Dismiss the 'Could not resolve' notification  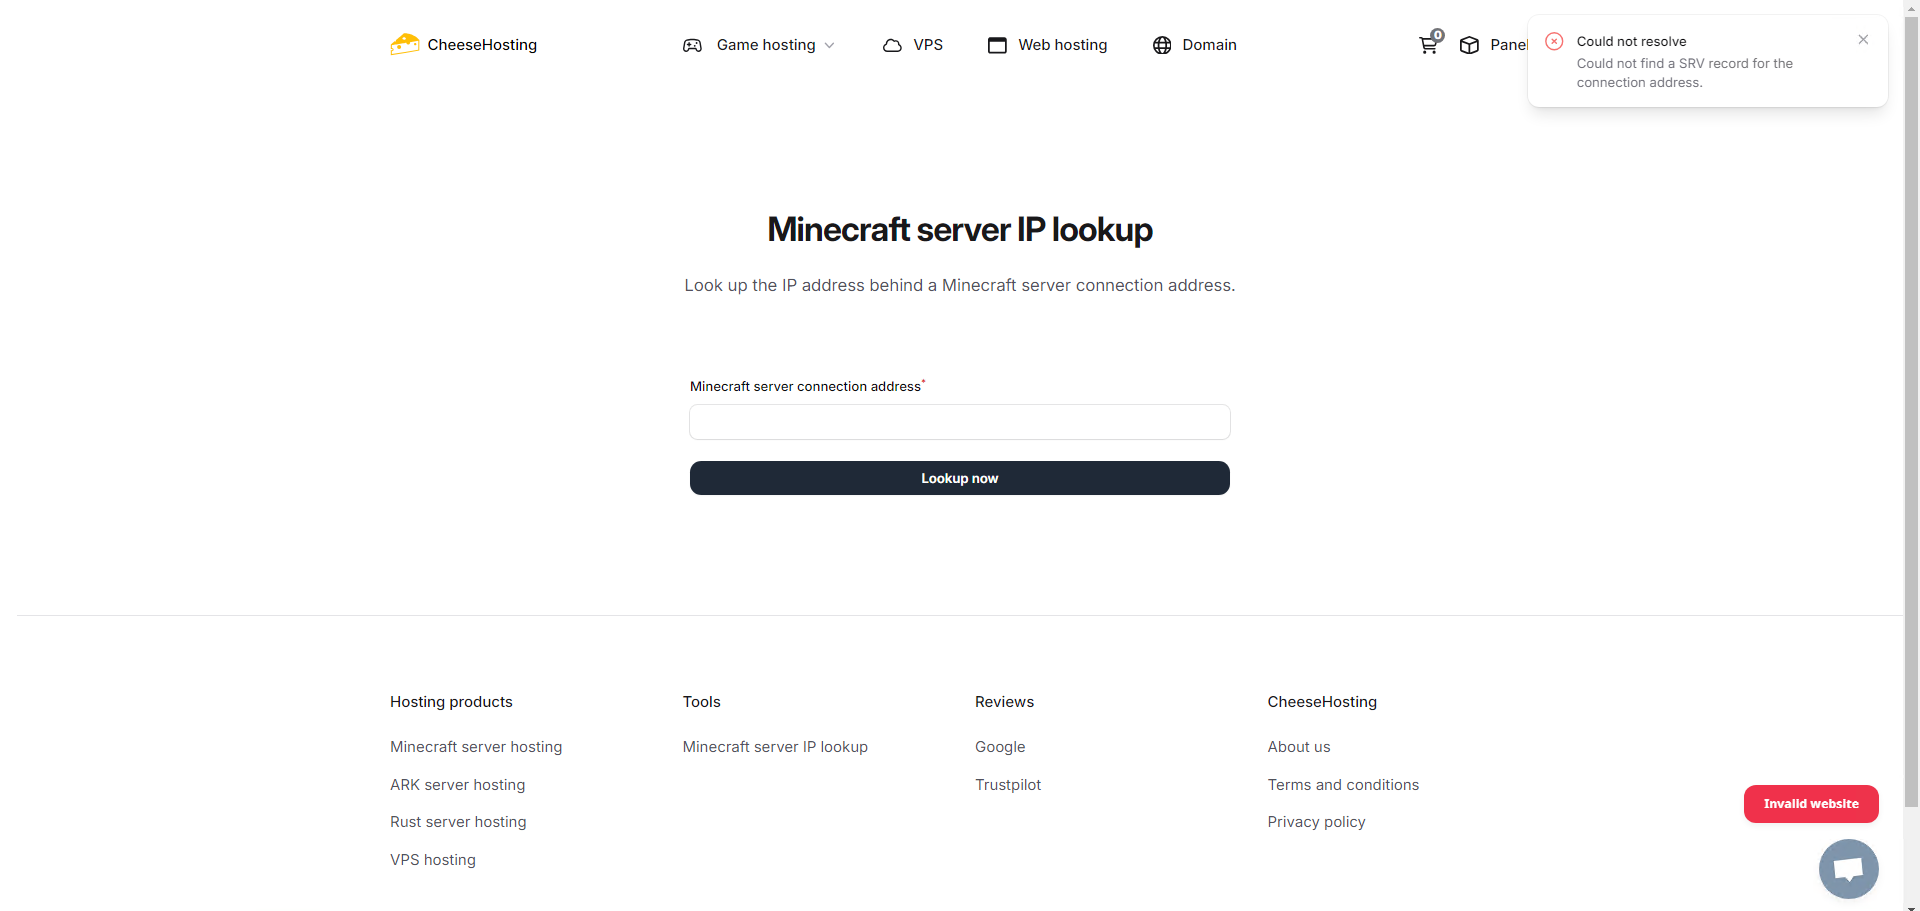coord(1863,40)
